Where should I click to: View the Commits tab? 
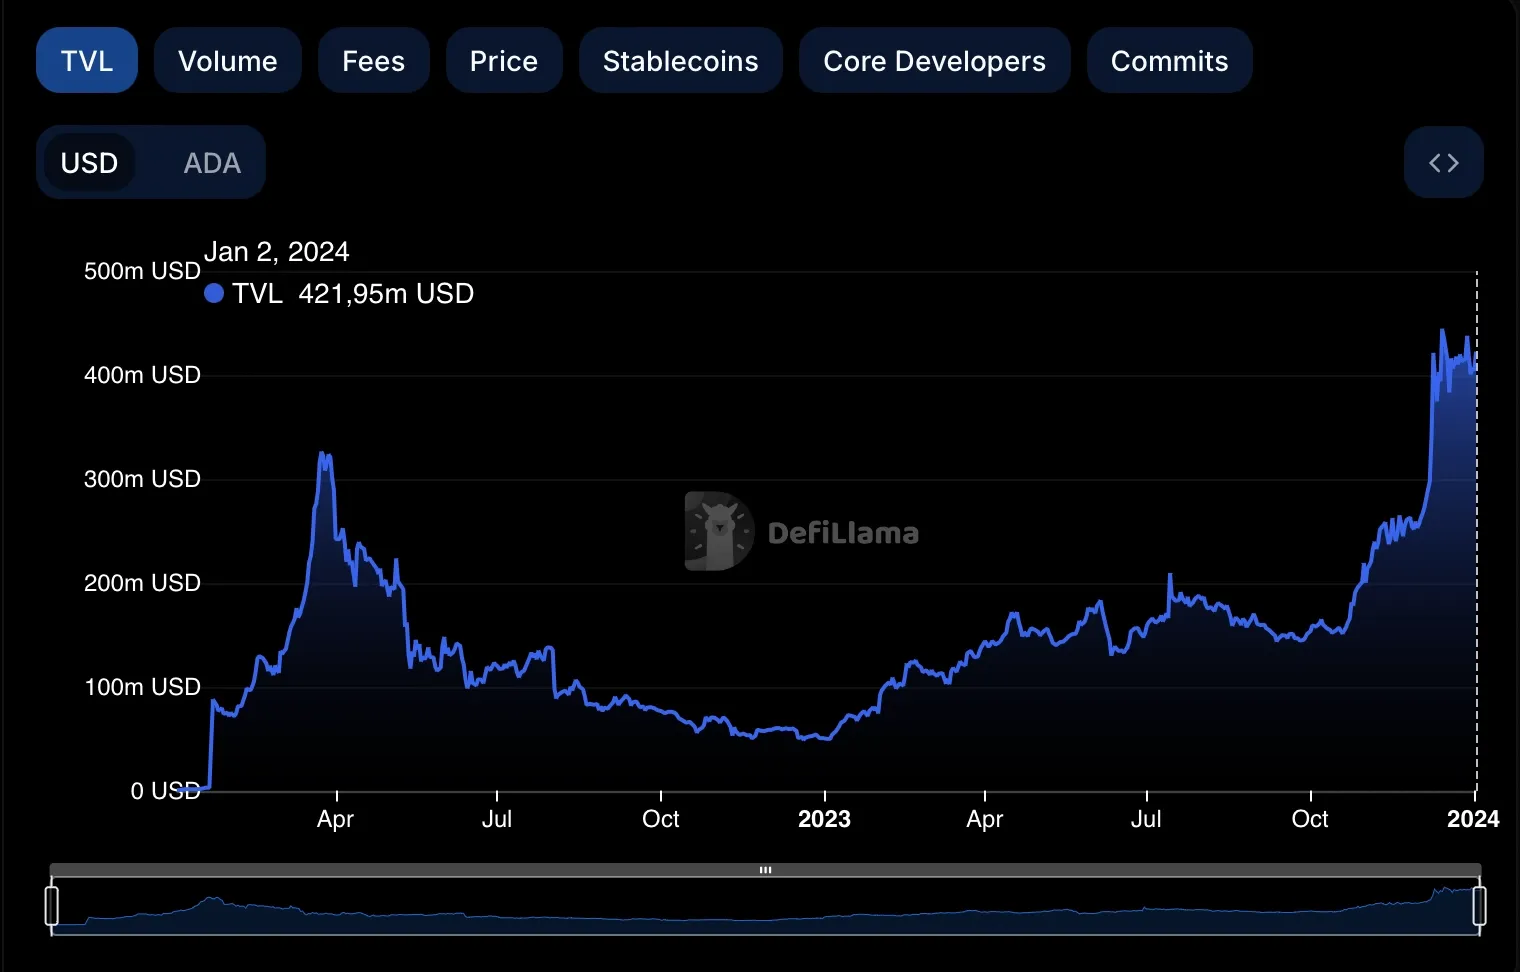tap(1170, 61)
